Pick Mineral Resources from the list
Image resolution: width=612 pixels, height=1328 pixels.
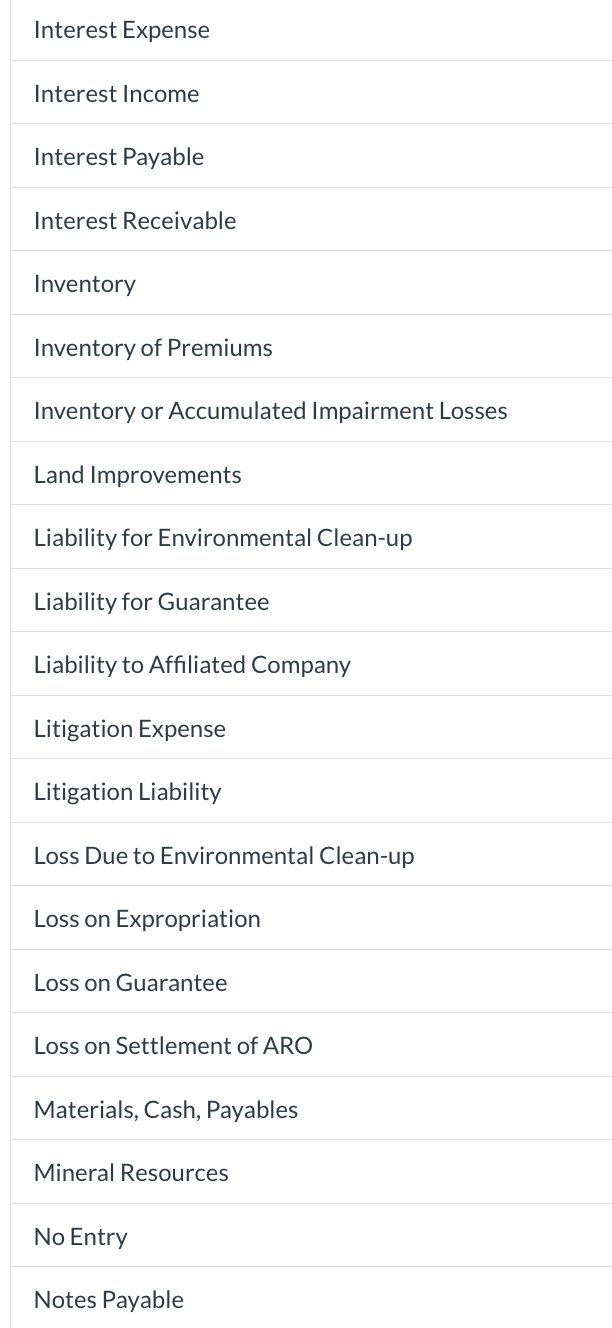130,1172
